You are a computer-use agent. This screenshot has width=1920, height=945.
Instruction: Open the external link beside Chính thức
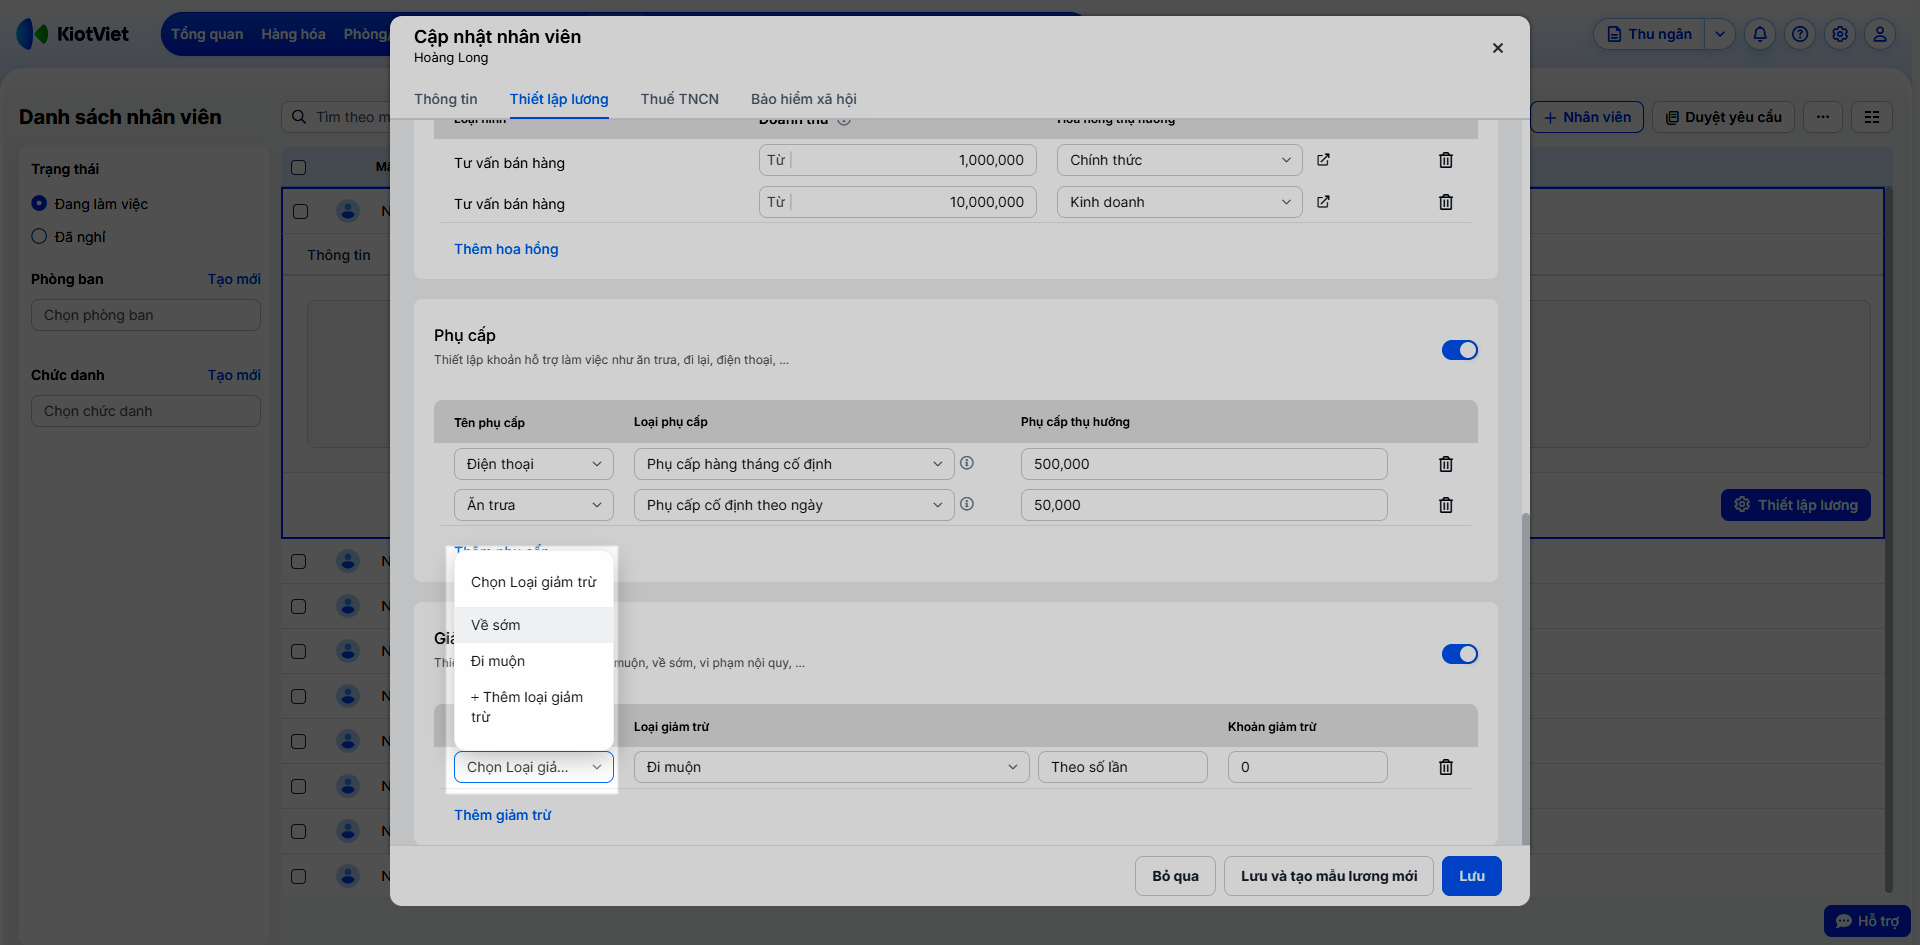(1323, 160)
